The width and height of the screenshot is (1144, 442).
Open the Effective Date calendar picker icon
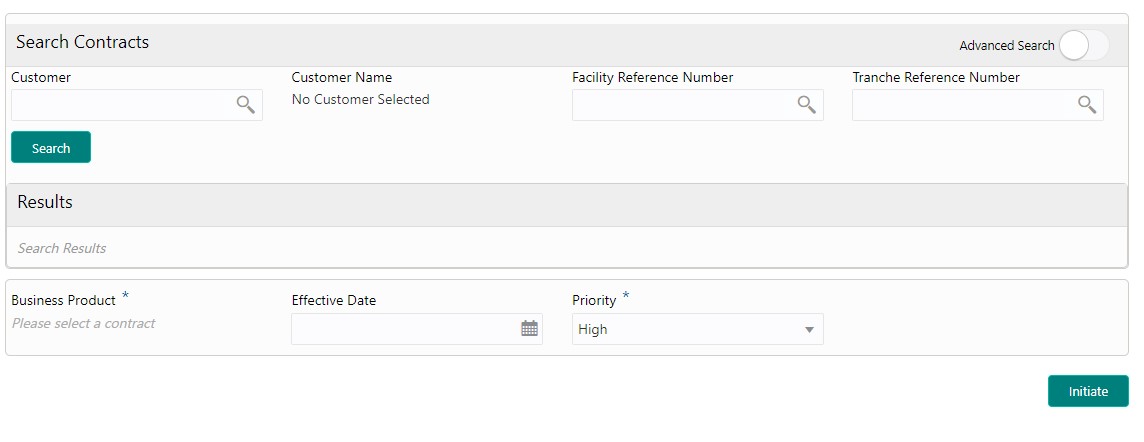(x=529, y=329)
